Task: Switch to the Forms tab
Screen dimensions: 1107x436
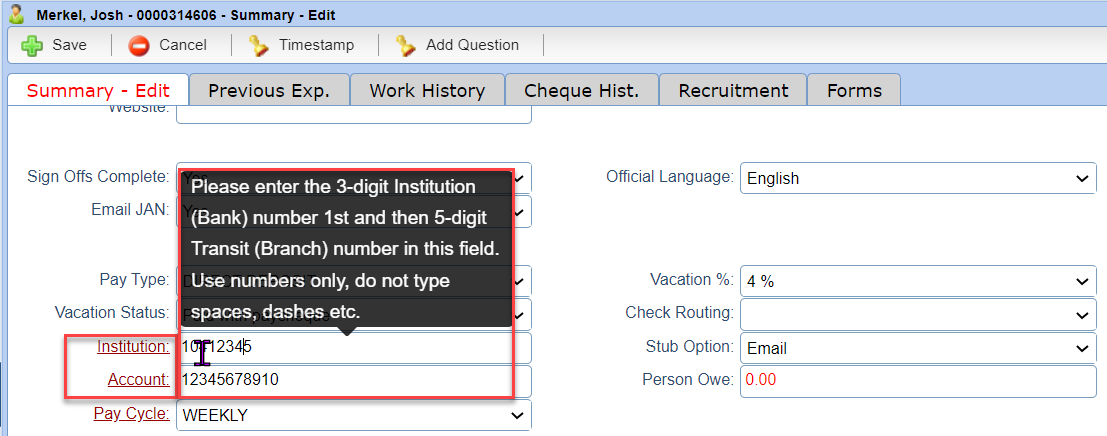Action: tap(854, 90)
